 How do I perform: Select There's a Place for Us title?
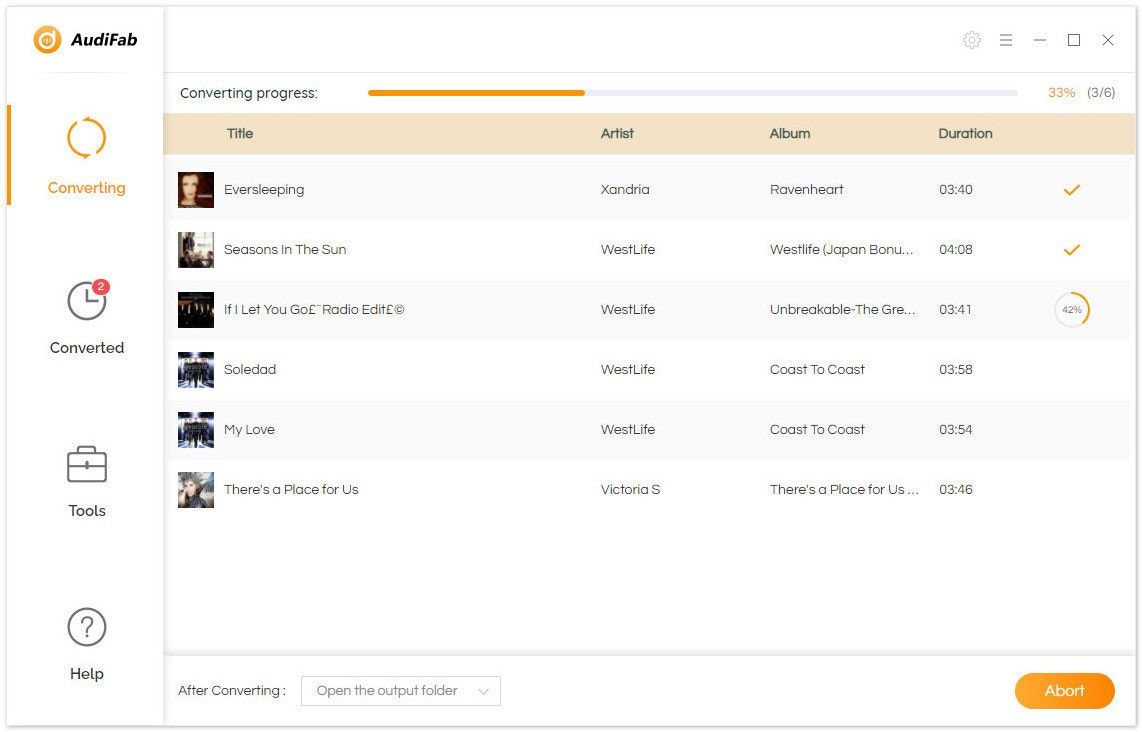pyautogui.click(x=291, y=489)
